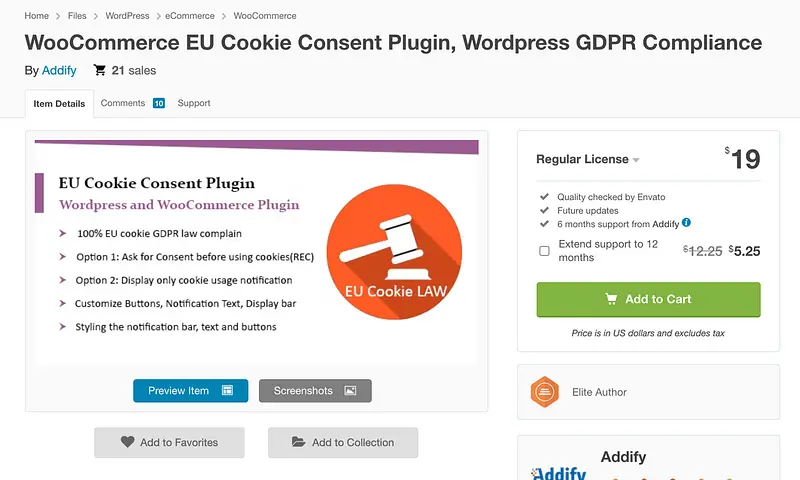Tick the Extend support to 12 months checkbox
The image size is (800, 480).
pyautogui.click(x=544, y=251)
